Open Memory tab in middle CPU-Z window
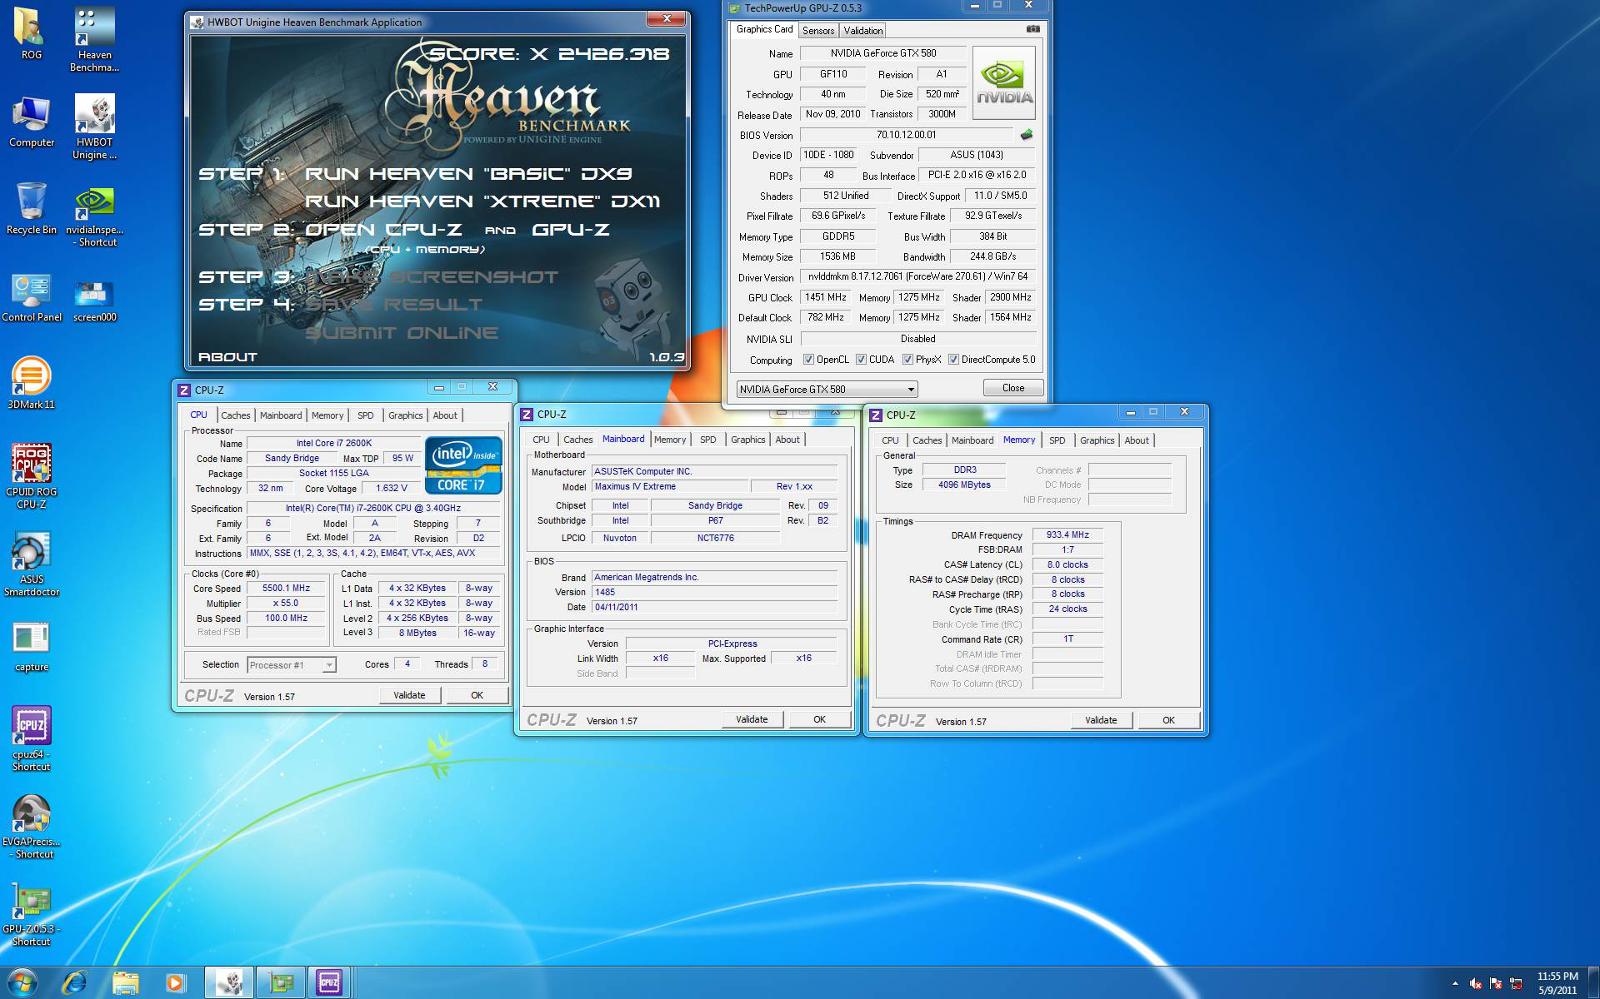1600x999 pixels. click(670, 439)
